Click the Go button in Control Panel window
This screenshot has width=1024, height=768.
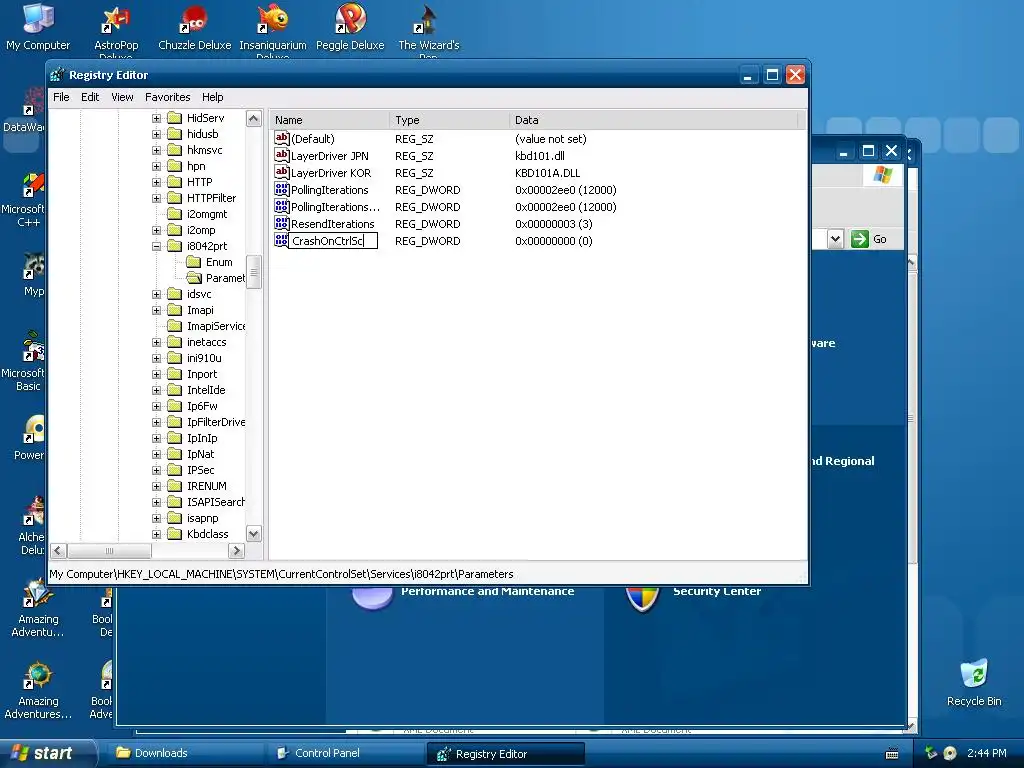click(x=869, y=239)
